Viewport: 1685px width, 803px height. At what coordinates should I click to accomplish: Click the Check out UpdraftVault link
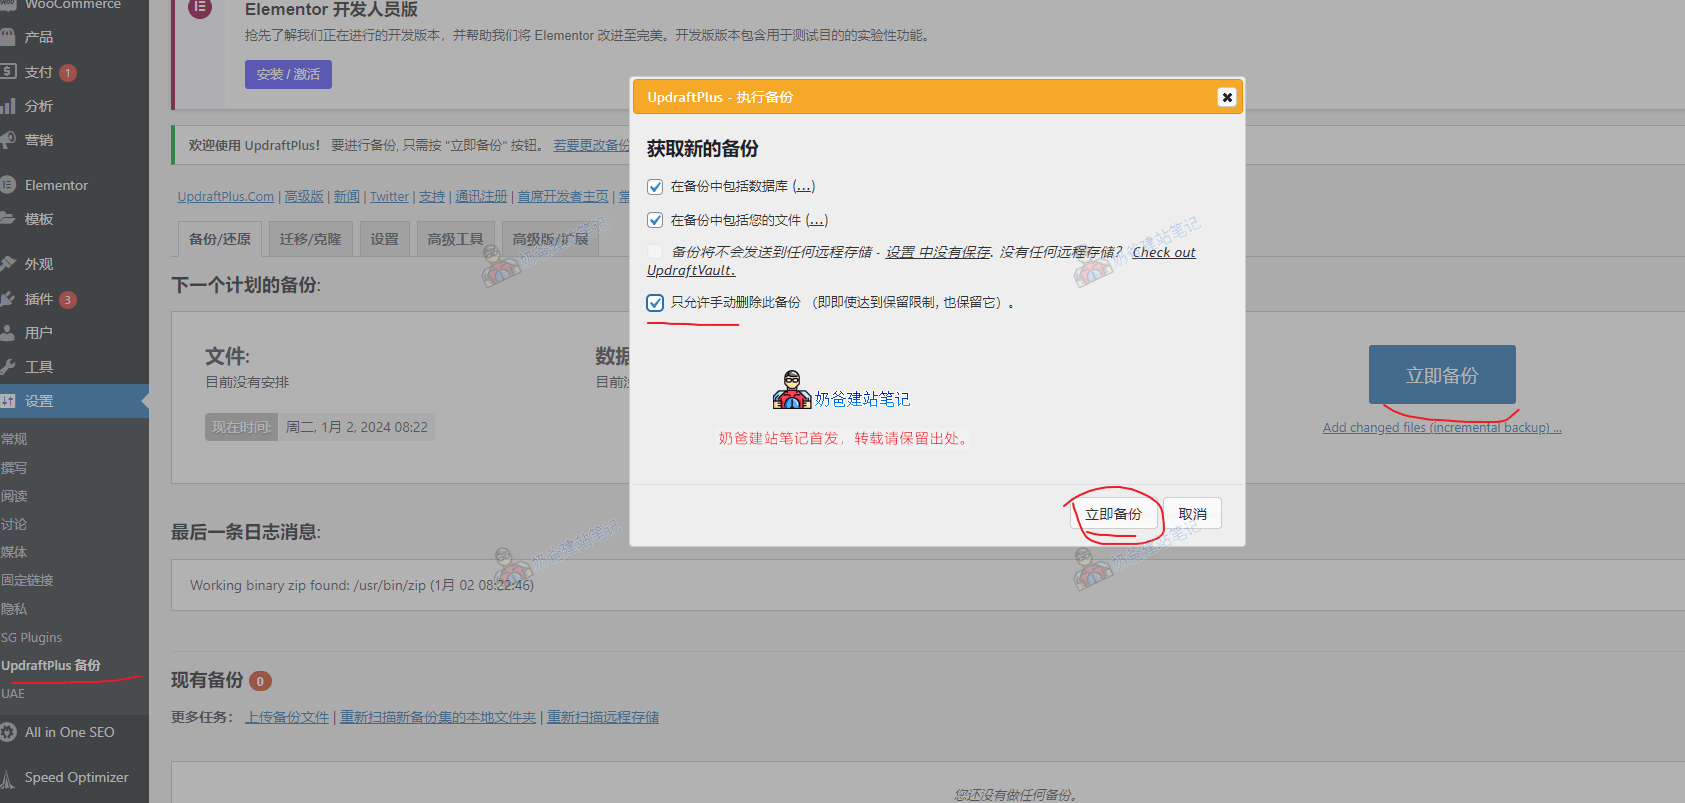(1164, 252)
